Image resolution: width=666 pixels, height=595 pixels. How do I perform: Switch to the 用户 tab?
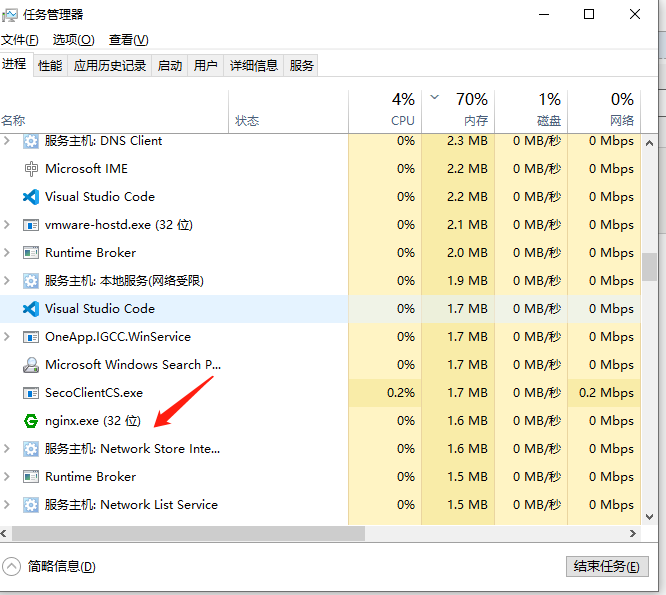click(x=206, y=65)
